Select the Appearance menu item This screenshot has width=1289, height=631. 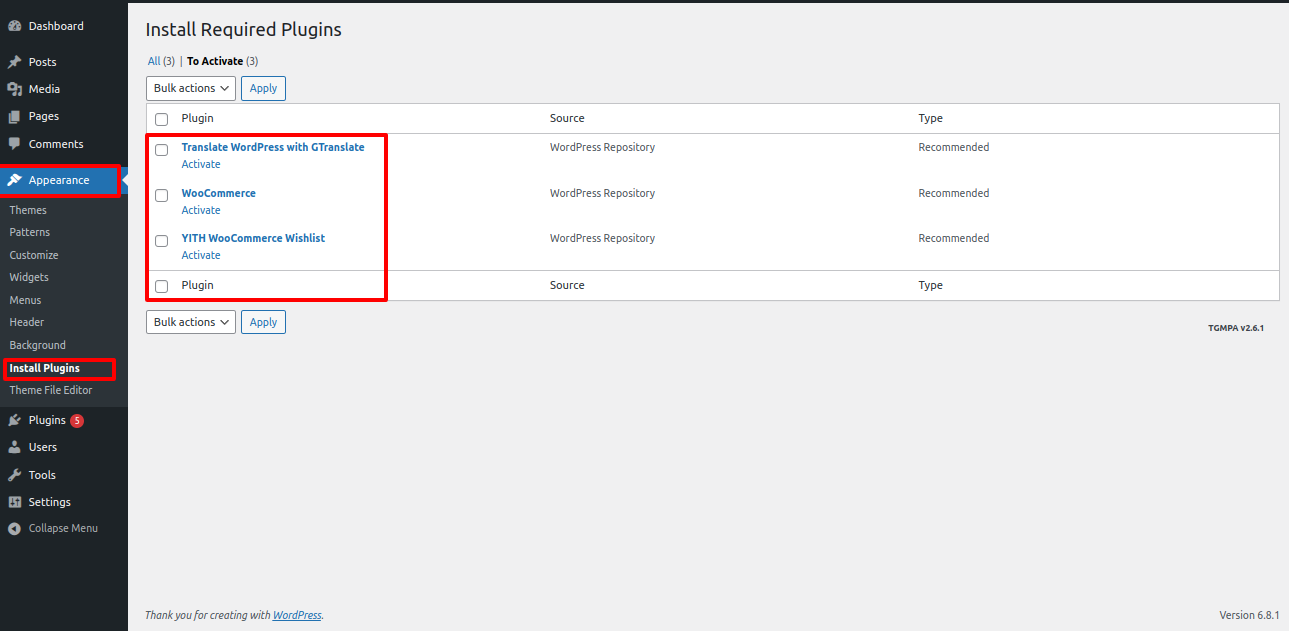click(x=60, y=180)
